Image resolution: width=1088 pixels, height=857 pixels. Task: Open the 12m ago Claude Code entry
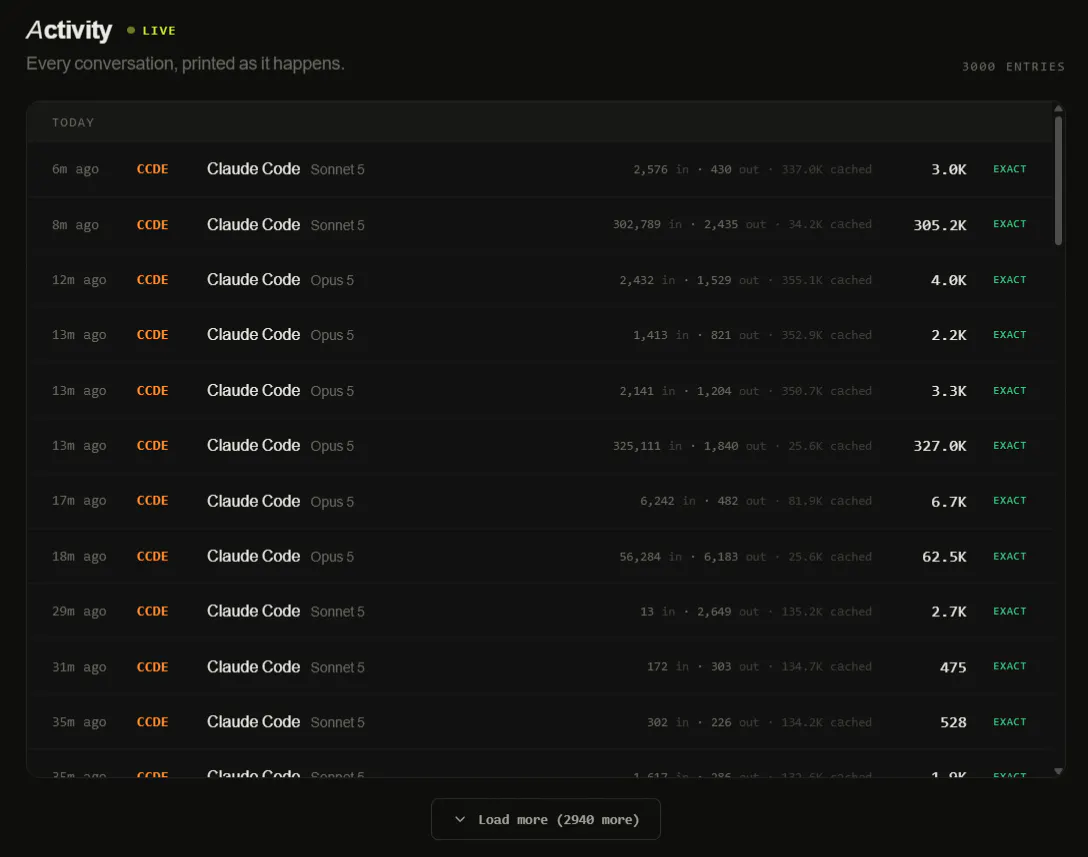[x=539, y=280]
